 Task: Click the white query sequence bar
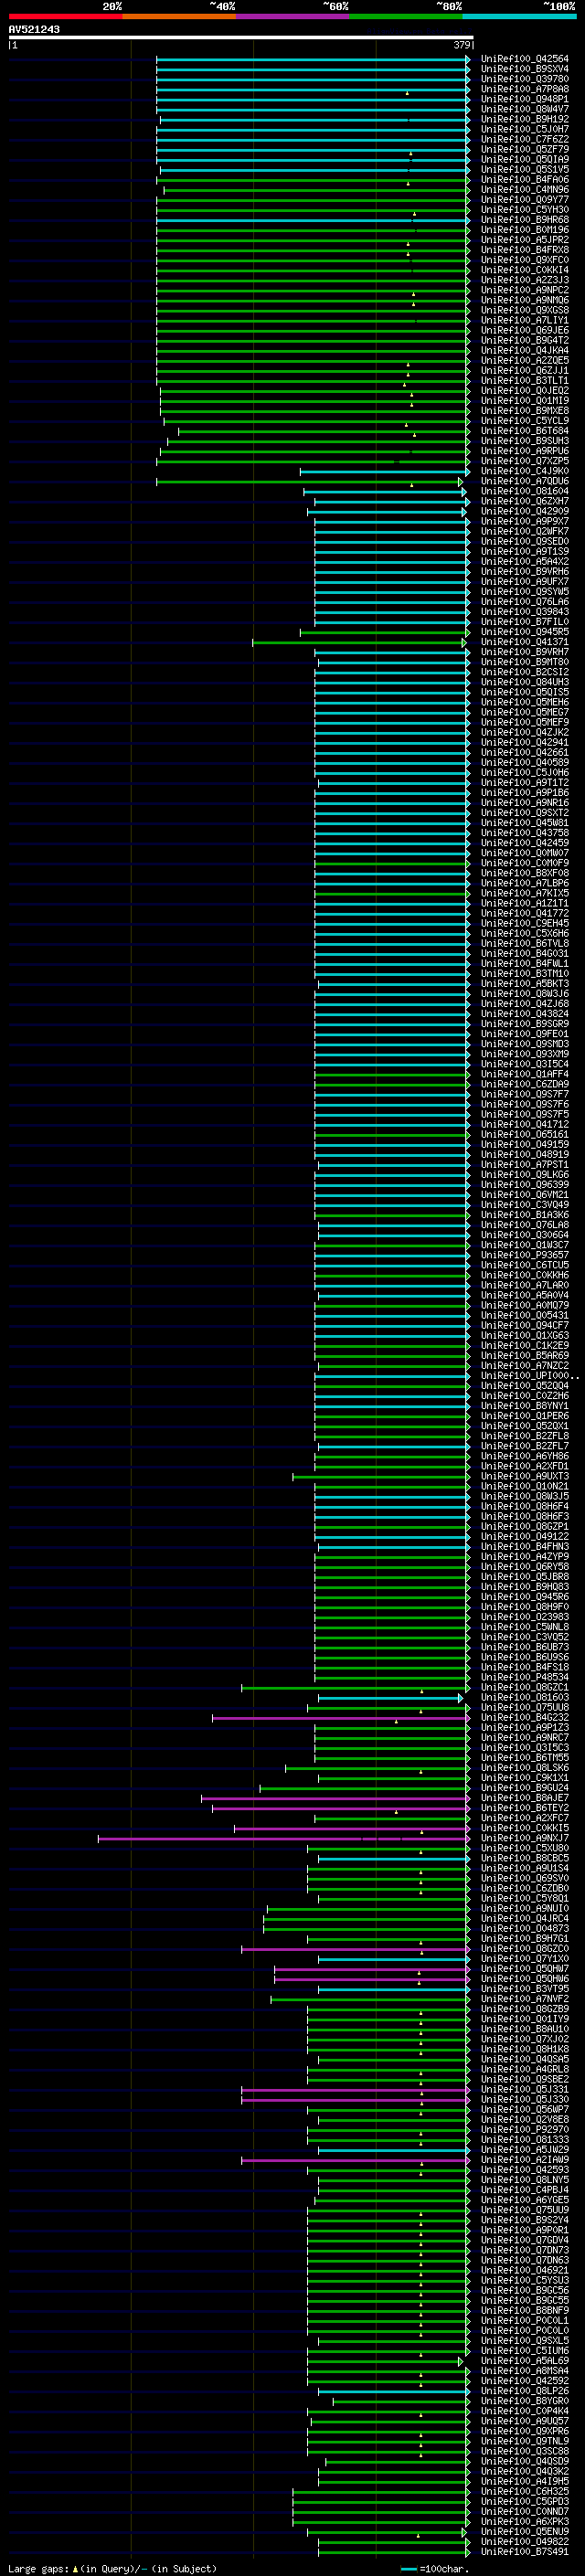coord(241,37)
